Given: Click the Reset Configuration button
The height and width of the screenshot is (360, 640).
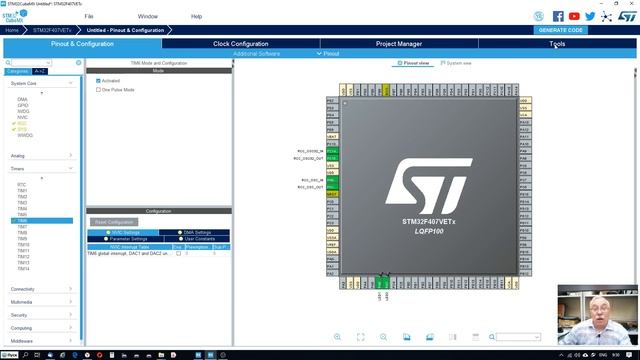Looking at the screenshot, I should point(114,222).
